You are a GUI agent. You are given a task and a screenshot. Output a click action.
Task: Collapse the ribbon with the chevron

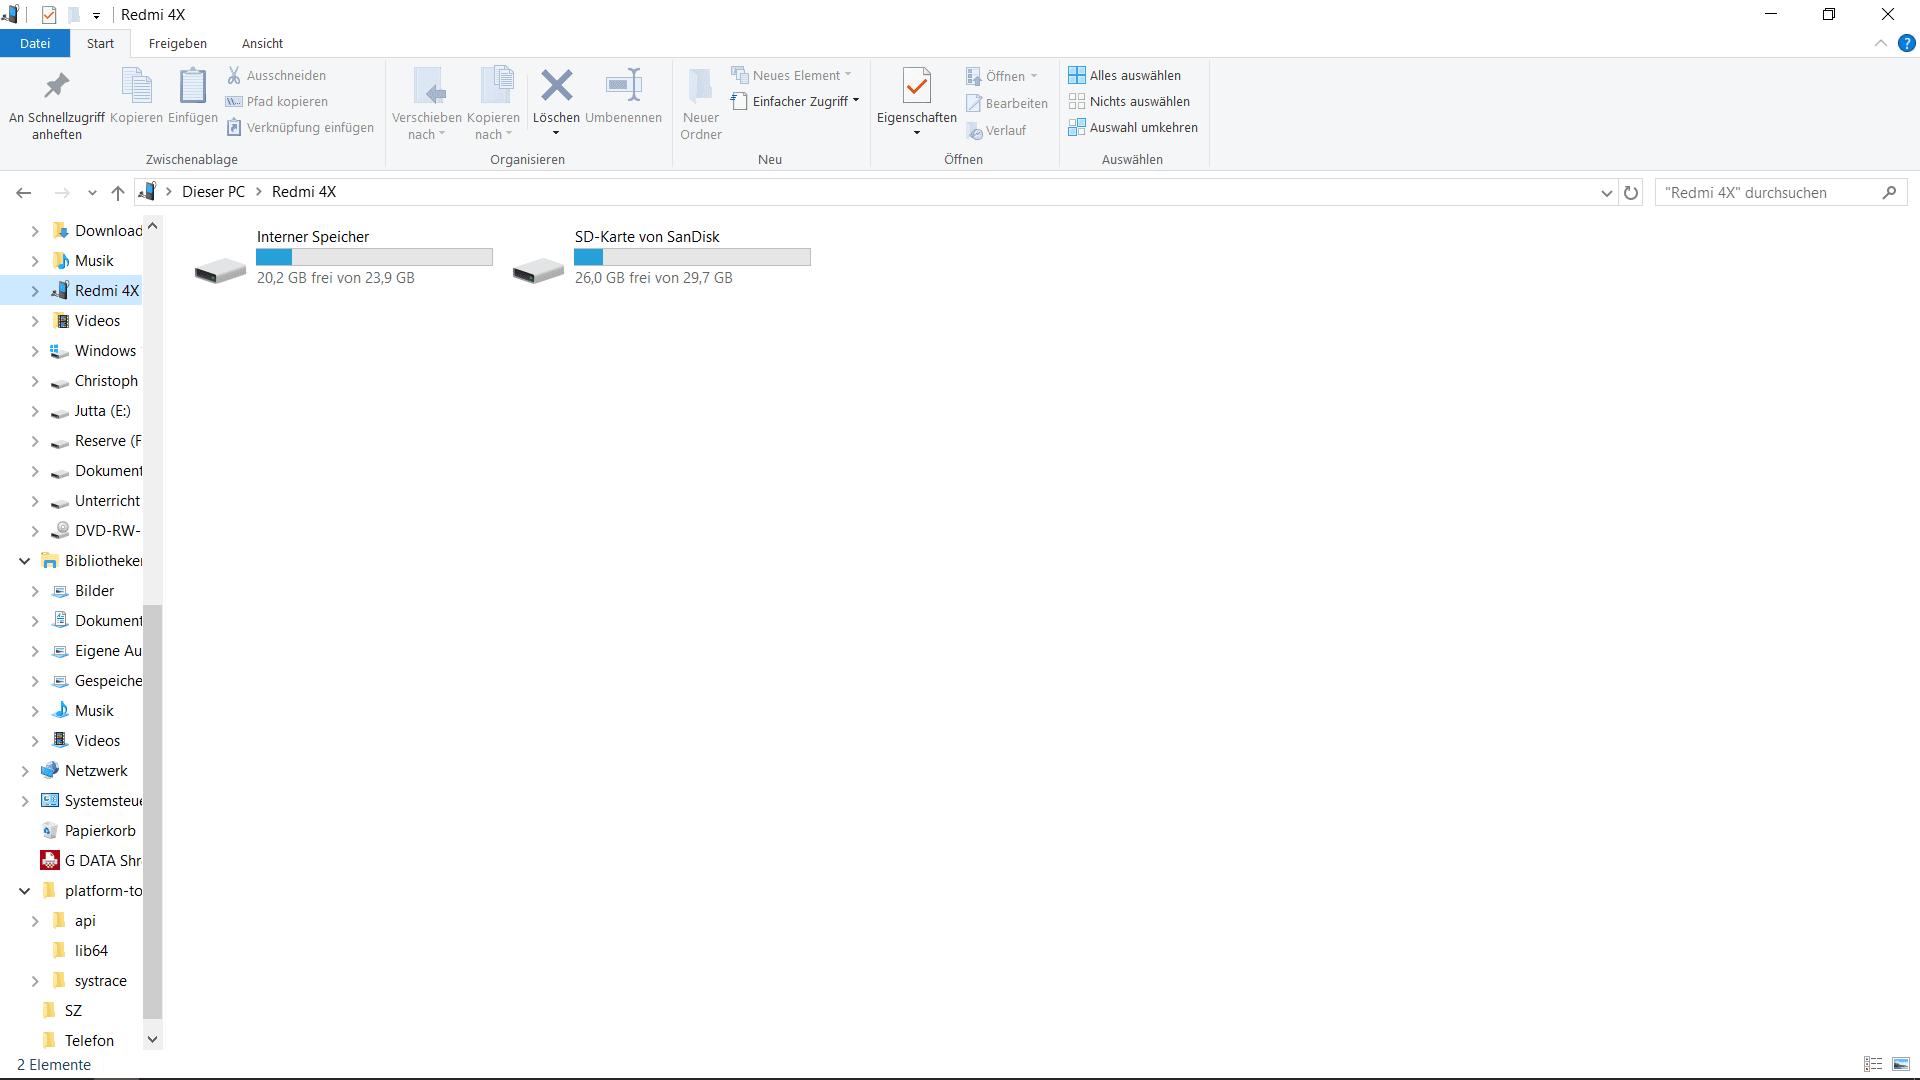(x=1881, y=43)
